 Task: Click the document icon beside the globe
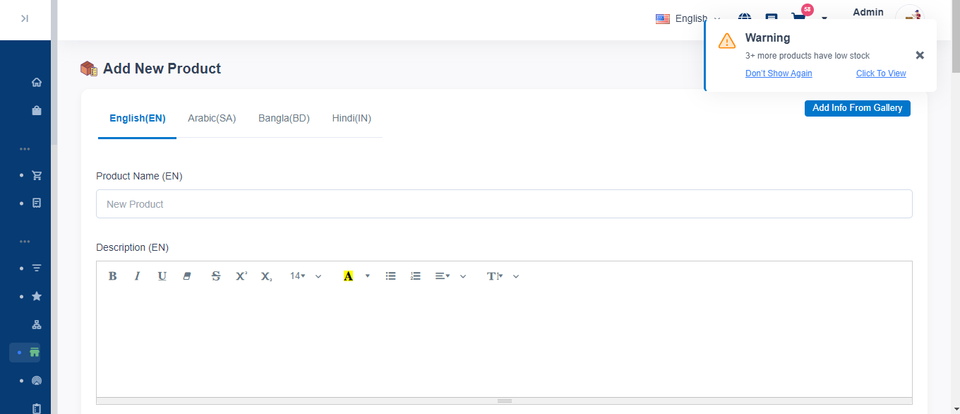pos(771,18)
